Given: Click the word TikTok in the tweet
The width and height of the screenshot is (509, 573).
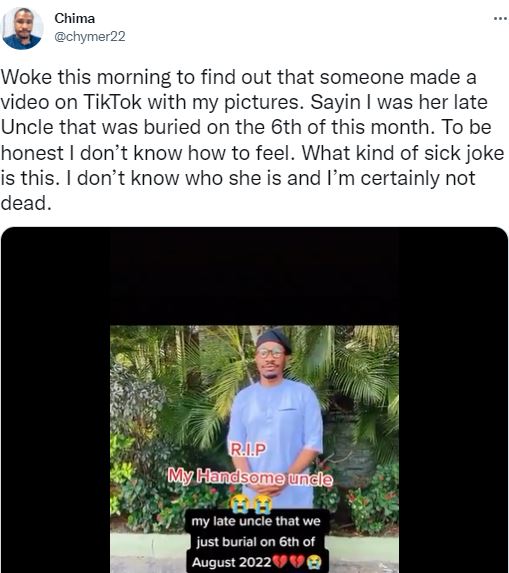Looking at the screenshot, I should (x=113, y=102).
